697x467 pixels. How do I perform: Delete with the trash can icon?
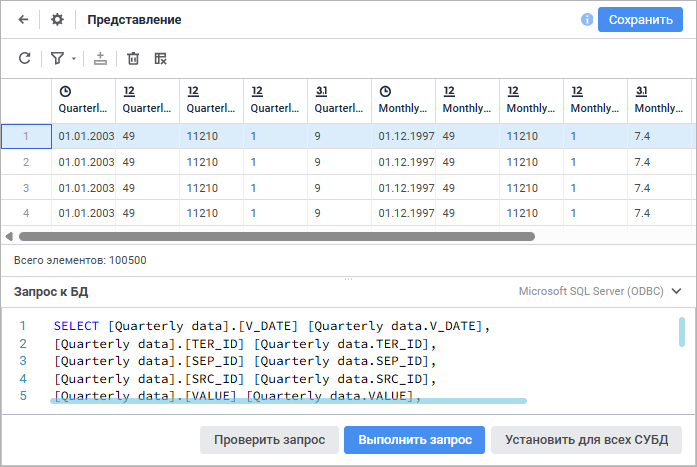(x=133, y=58)
